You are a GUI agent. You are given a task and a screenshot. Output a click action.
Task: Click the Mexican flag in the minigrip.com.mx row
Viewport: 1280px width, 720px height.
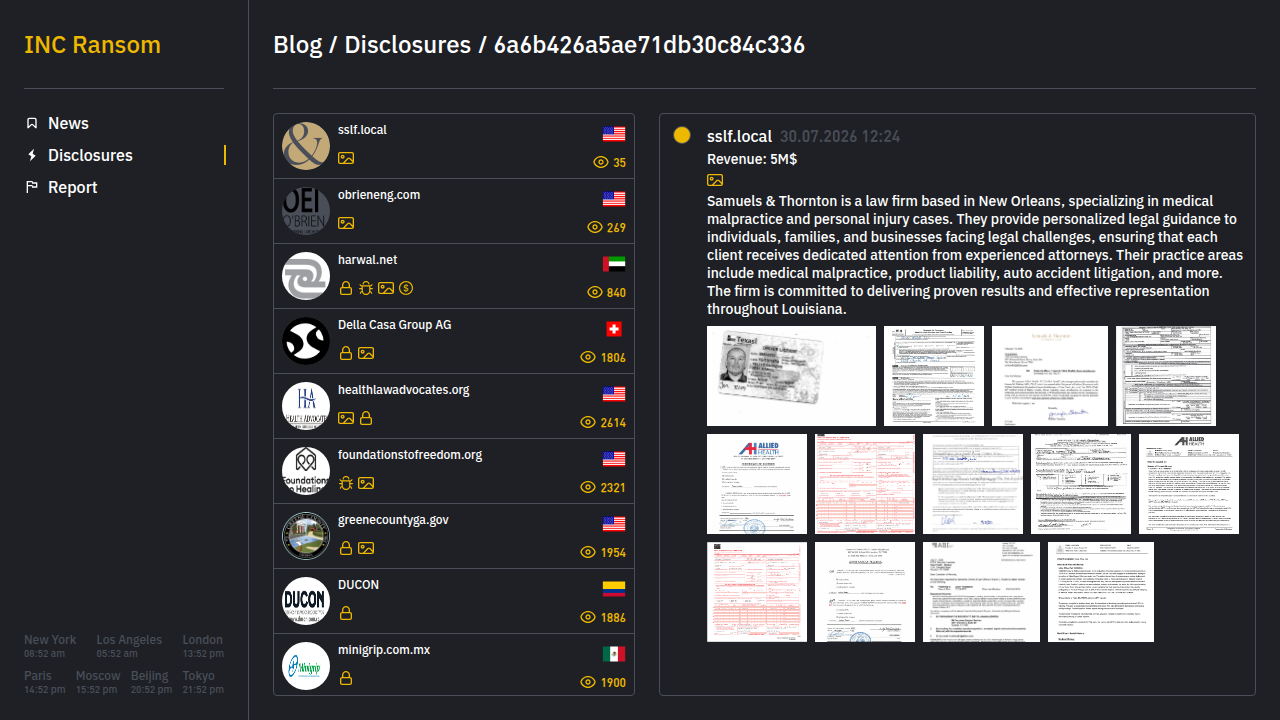[614, 654]
